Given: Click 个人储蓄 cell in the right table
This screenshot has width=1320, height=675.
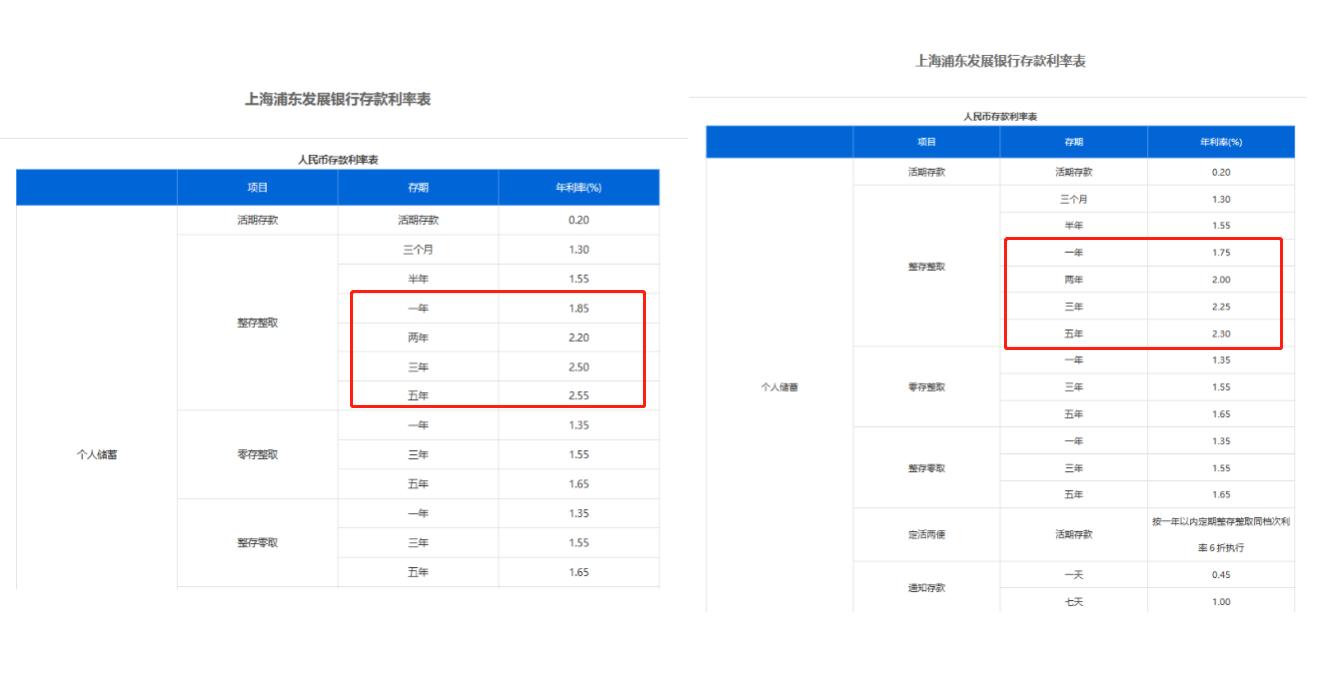Looking at the screenshot, I should (779, 387).
